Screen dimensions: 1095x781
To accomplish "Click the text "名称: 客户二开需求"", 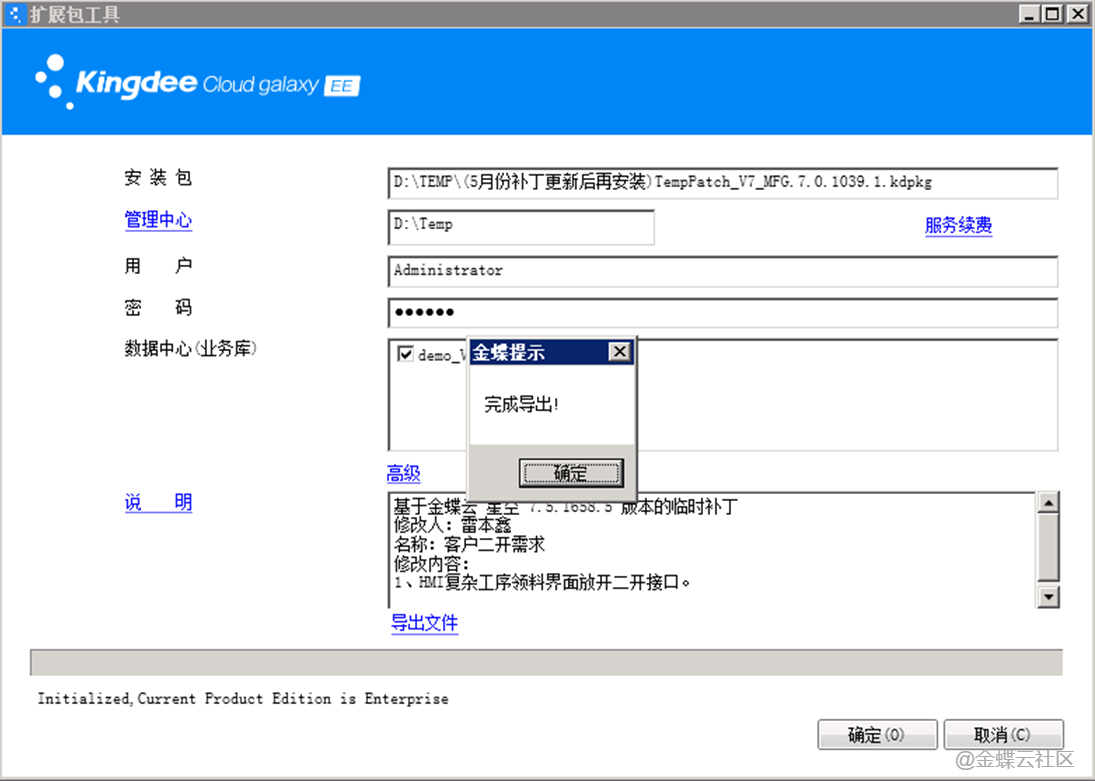I will pyautogui.click(x=469, y=544).
